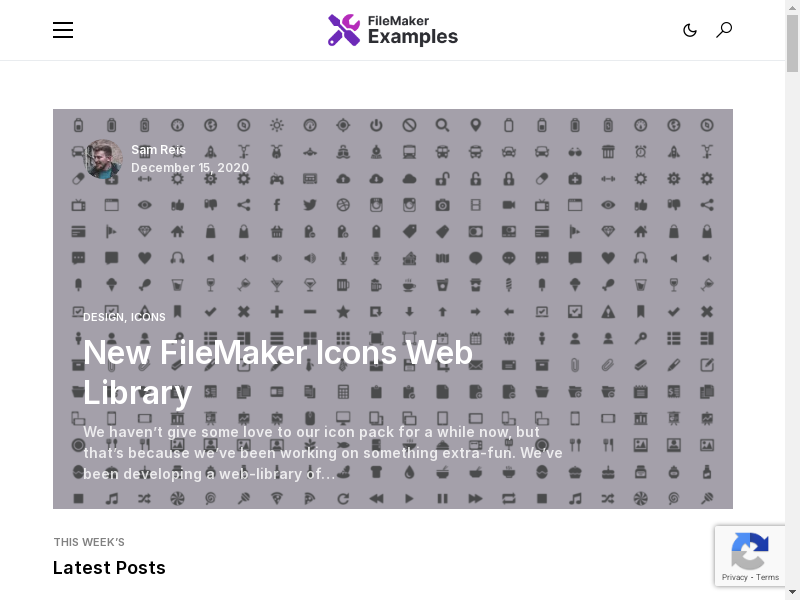The width and height of the screenshot is (800, 600).
Task: Click the scrollbar down arrow
Action: tap(792, 593)
